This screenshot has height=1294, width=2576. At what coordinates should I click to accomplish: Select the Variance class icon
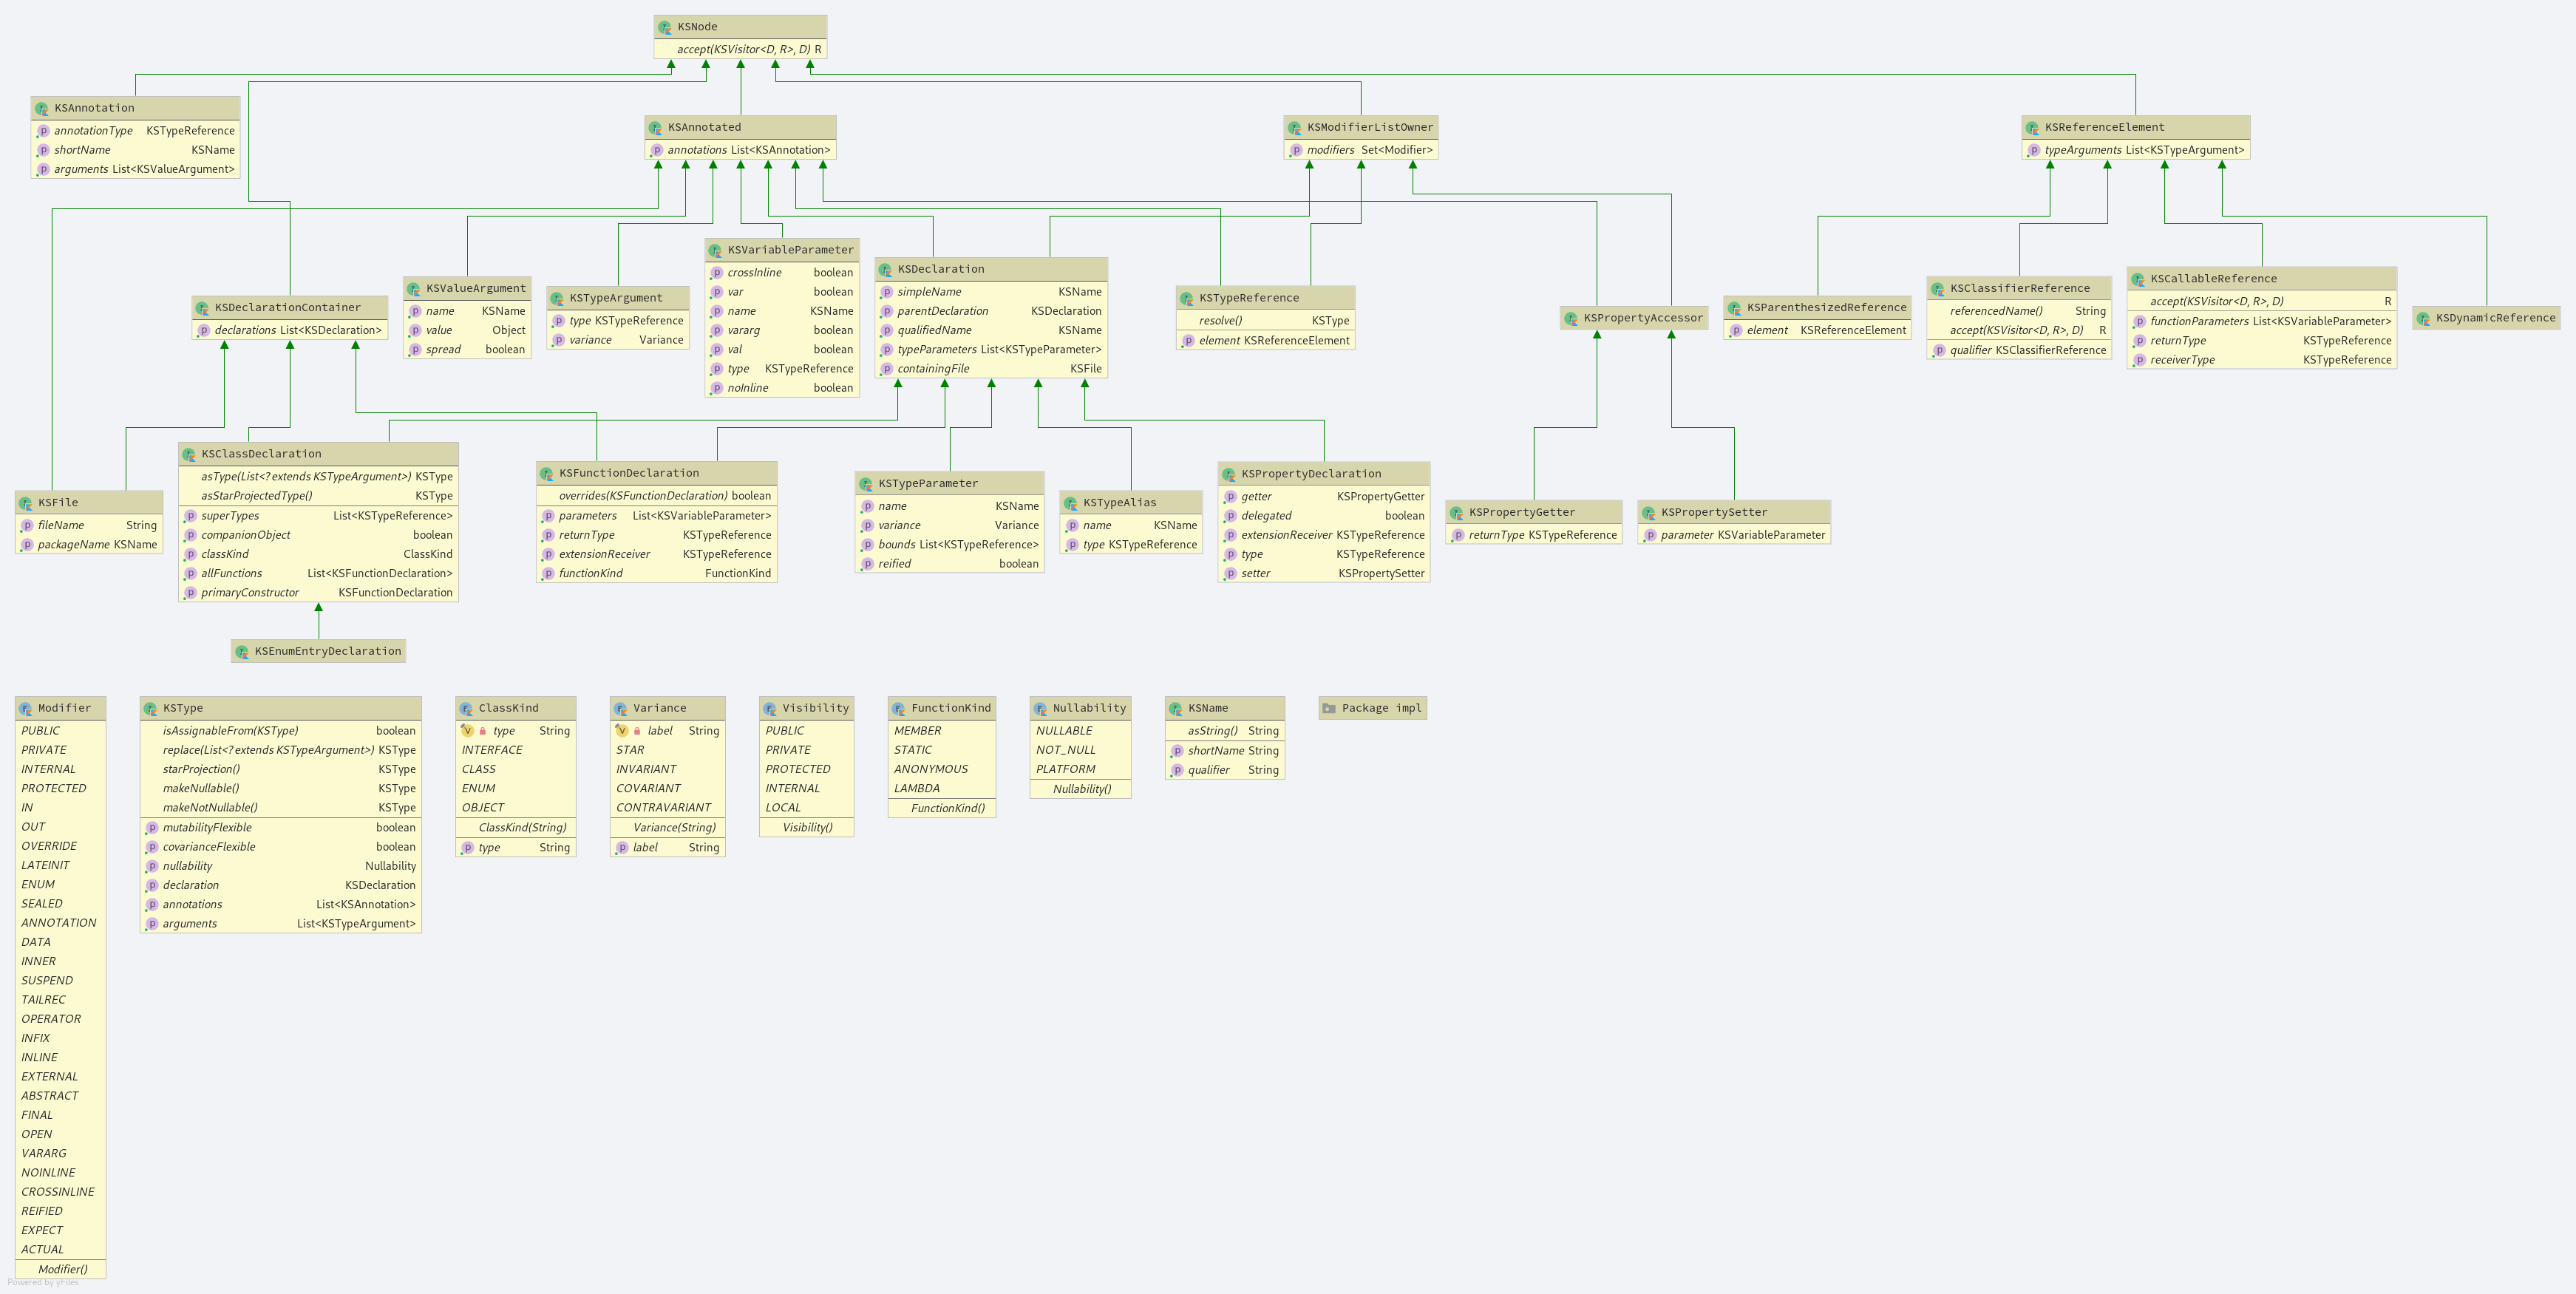(x=624, y=706)
